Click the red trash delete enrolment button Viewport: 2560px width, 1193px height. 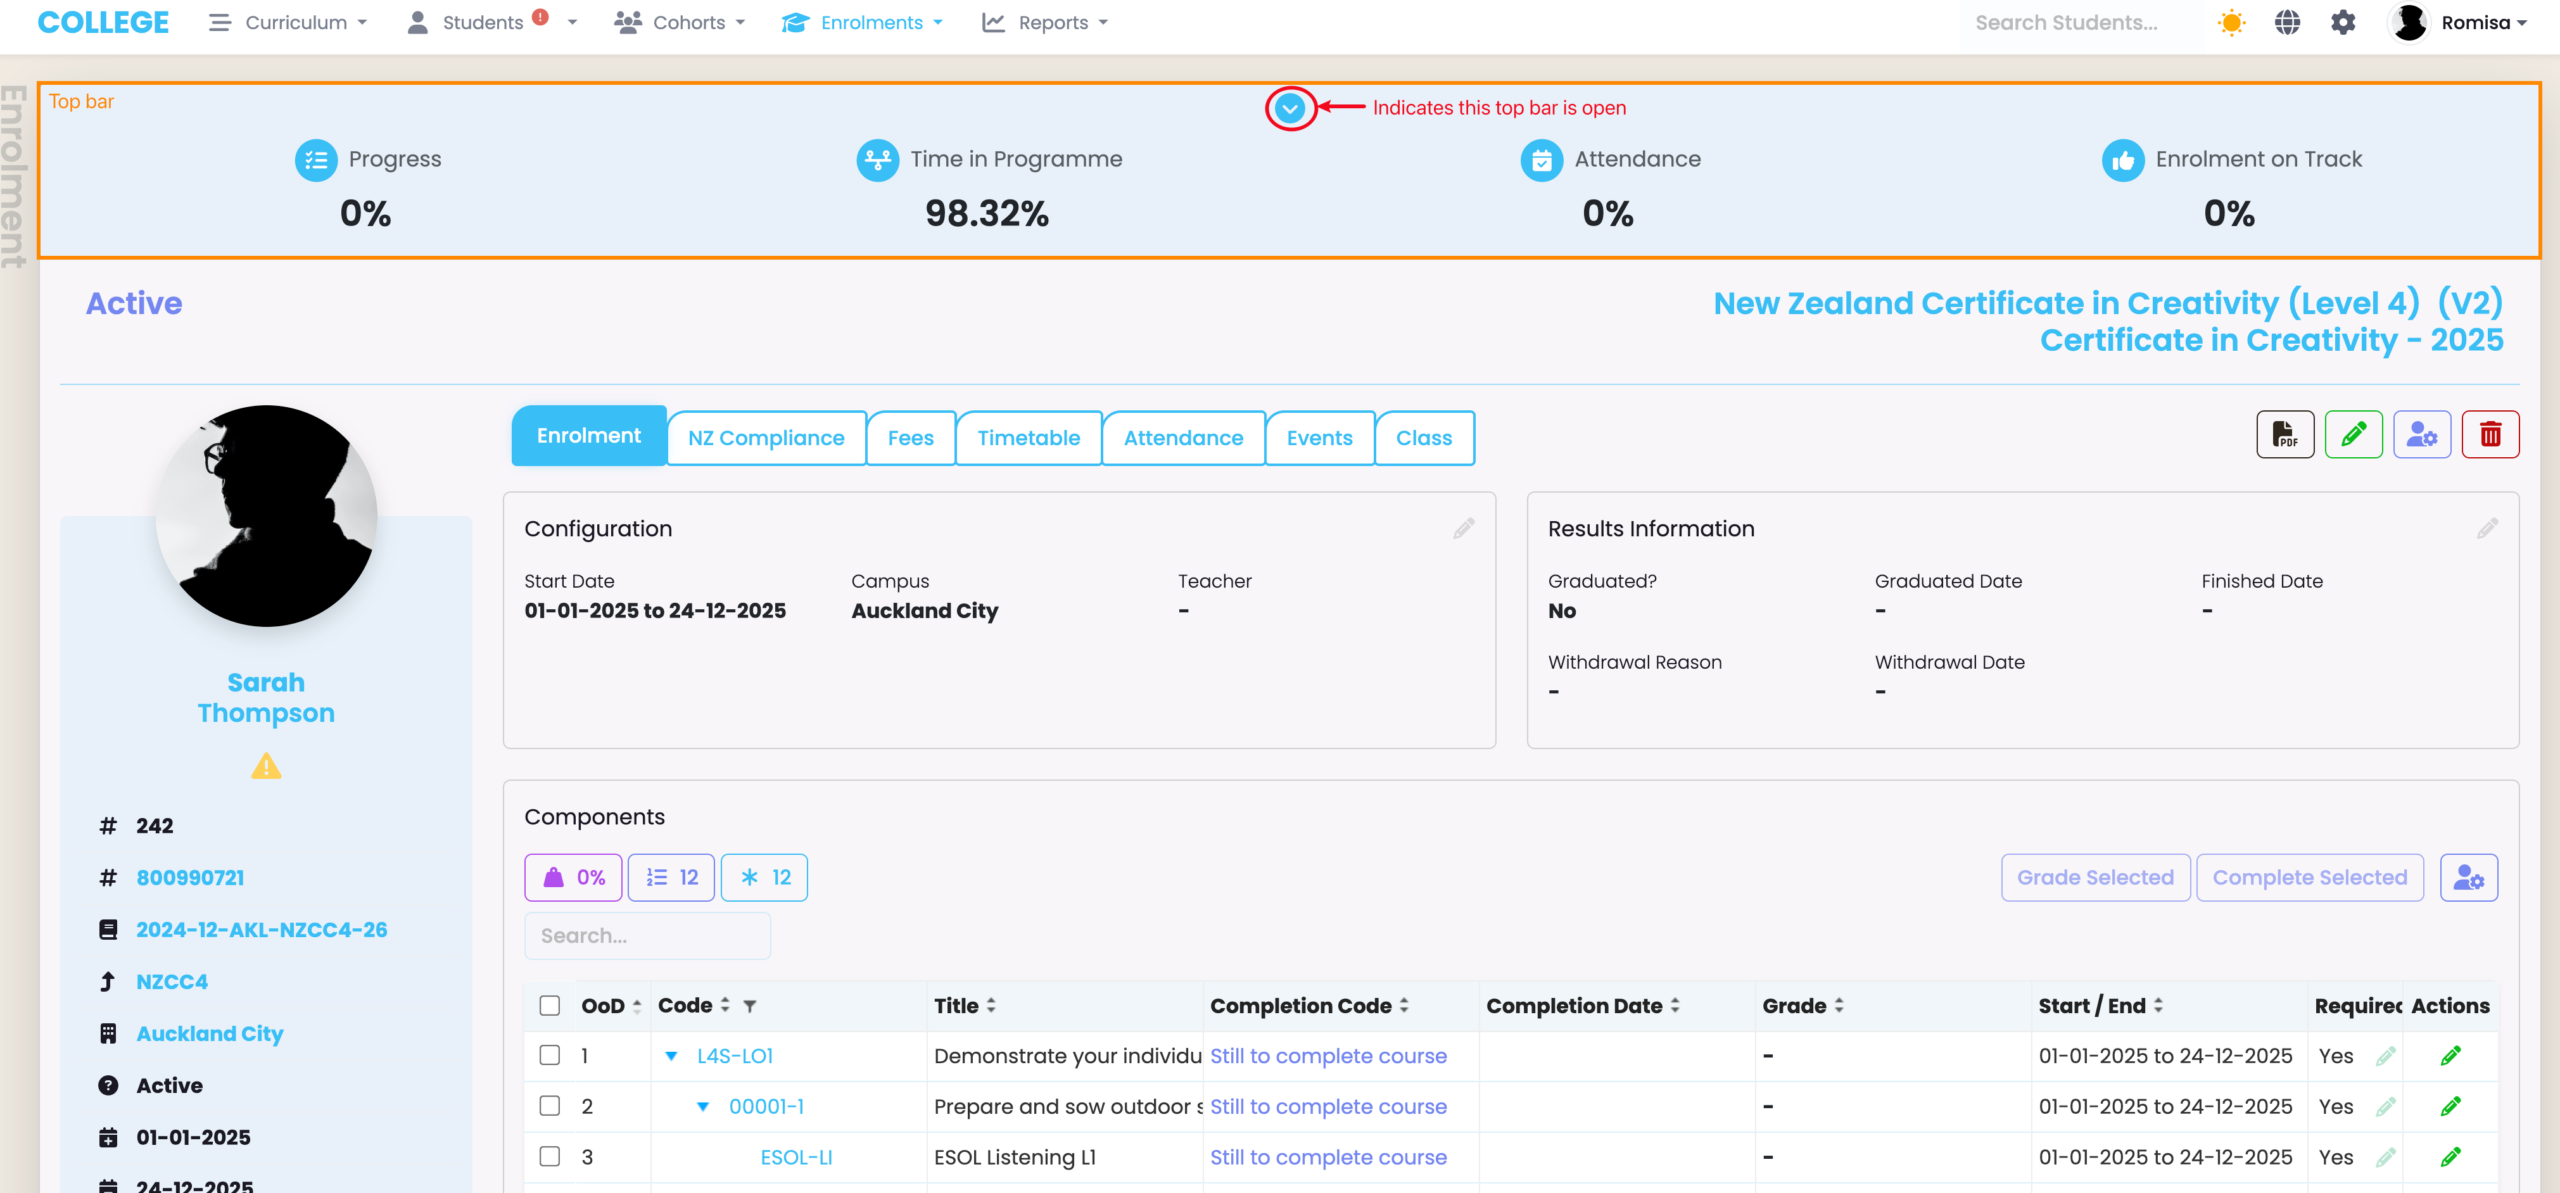2490,435
